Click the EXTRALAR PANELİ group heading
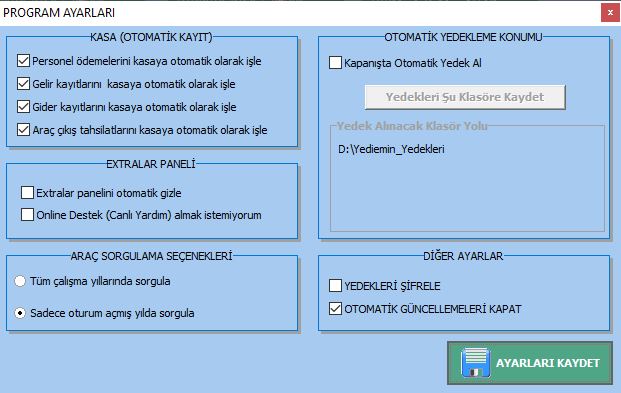 tap(151, 164)
